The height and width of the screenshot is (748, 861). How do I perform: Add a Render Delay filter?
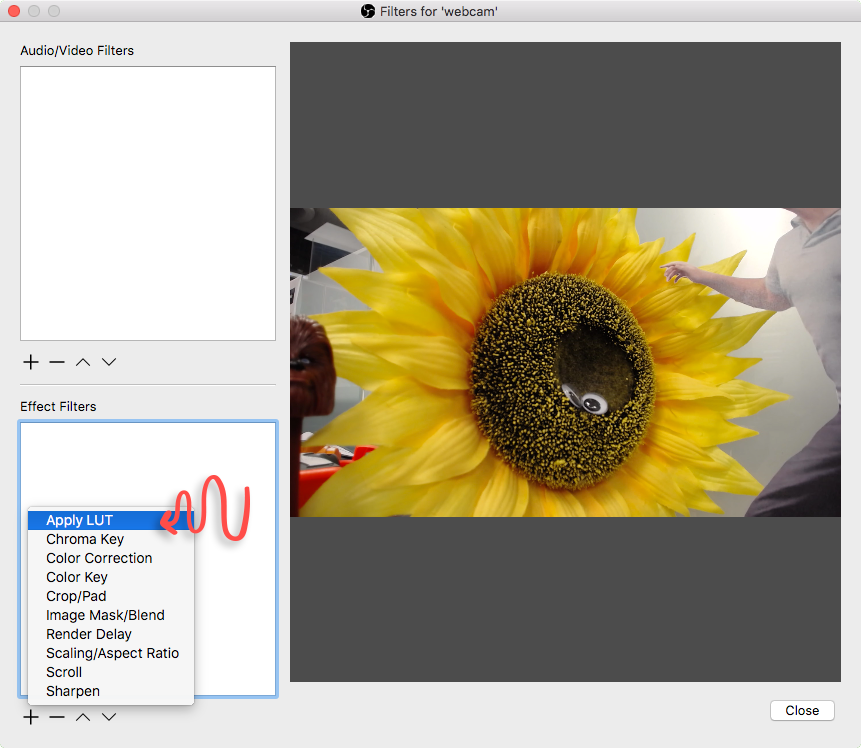pyautogui.click(x=110, y=634)
